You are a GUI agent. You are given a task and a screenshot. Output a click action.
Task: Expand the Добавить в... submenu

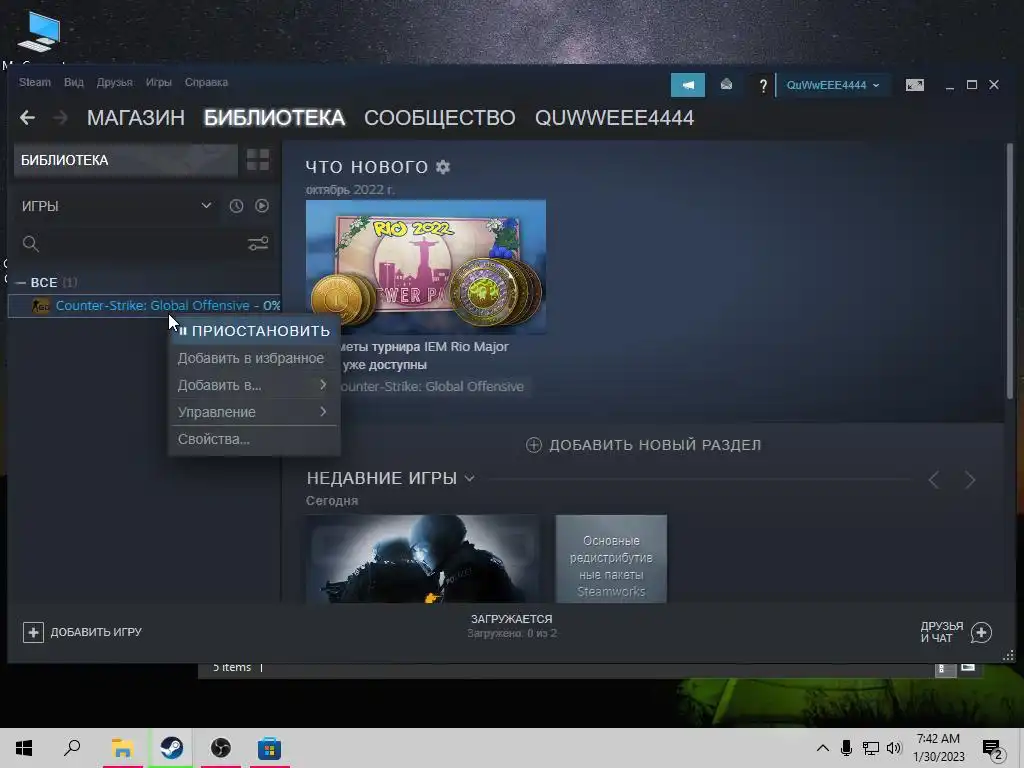[x=253, y=385]
